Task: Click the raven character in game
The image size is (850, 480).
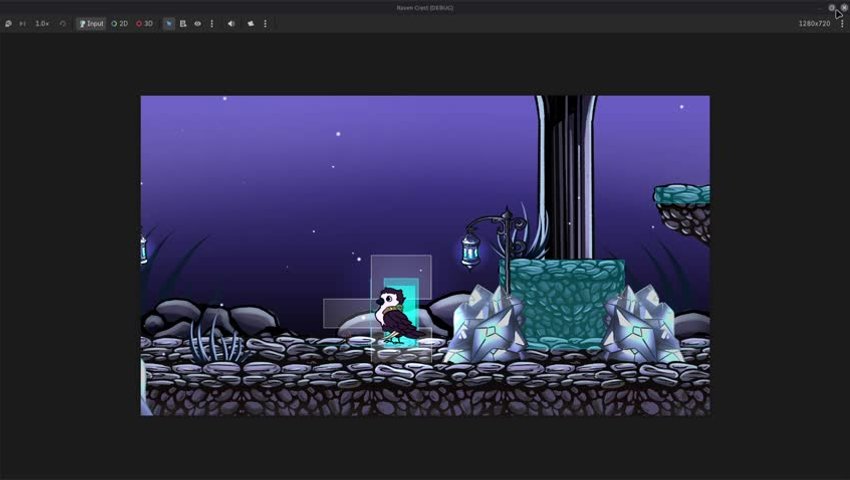Action: point(397,317)
